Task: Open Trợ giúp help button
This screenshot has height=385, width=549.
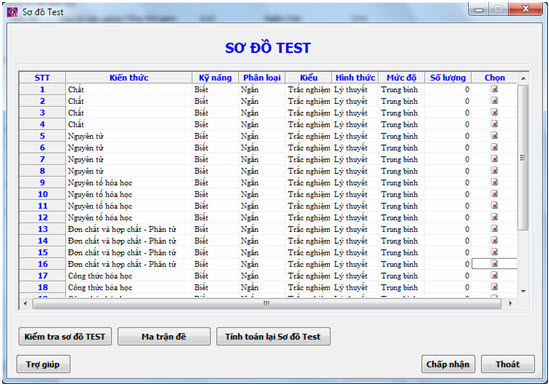Action: click(x=43, y=364)
